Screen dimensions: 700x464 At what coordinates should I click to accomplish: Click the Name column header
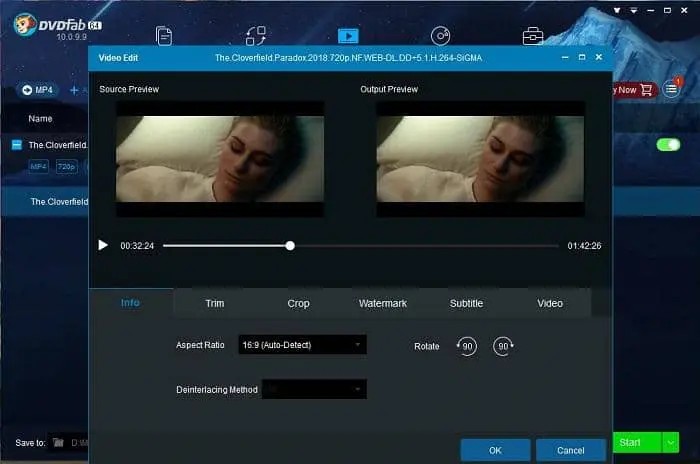40,119
